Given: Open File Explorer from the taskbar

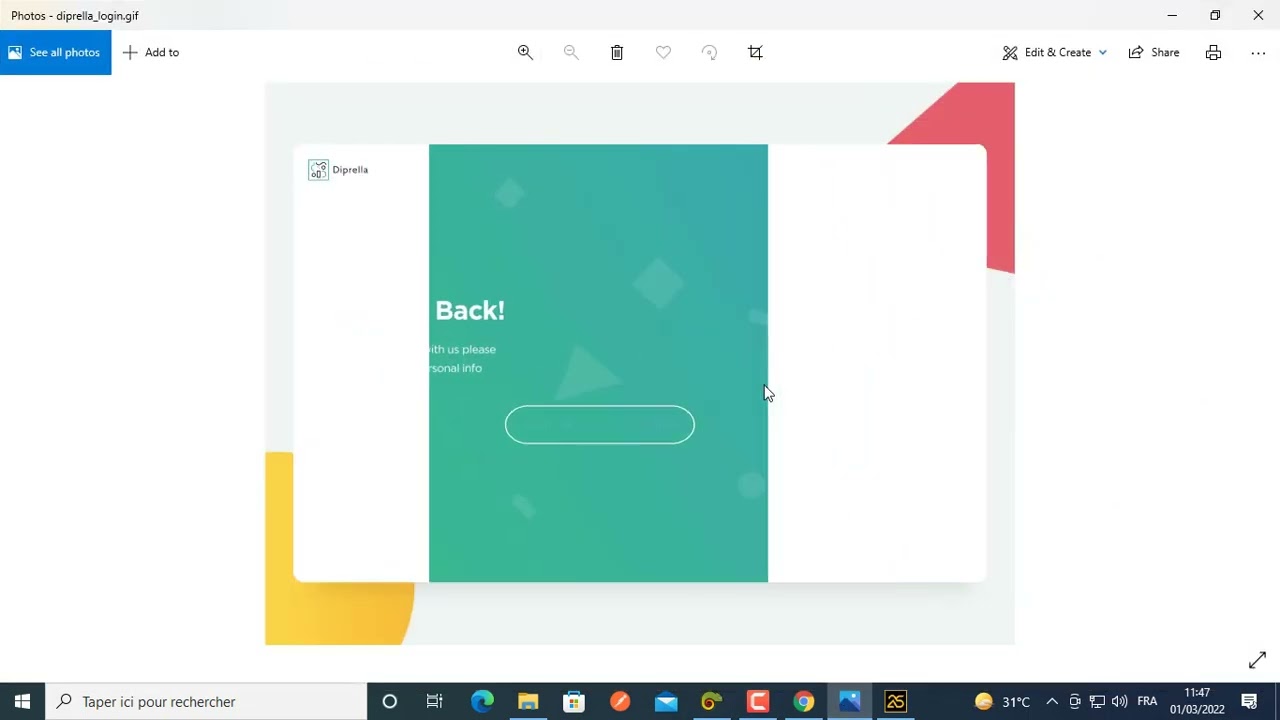Looking at the screenshot, I should [528, 701].
